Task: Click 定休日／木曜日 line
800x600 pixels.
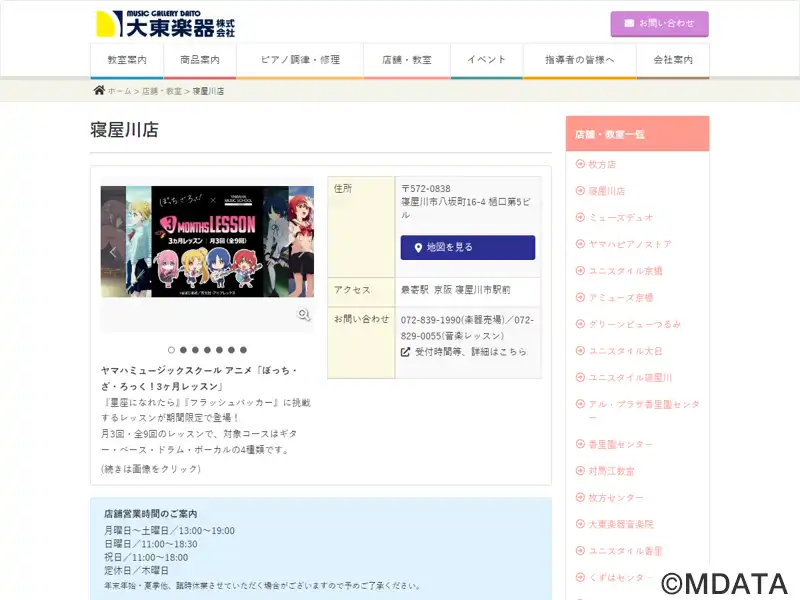Action: (136, 570)
